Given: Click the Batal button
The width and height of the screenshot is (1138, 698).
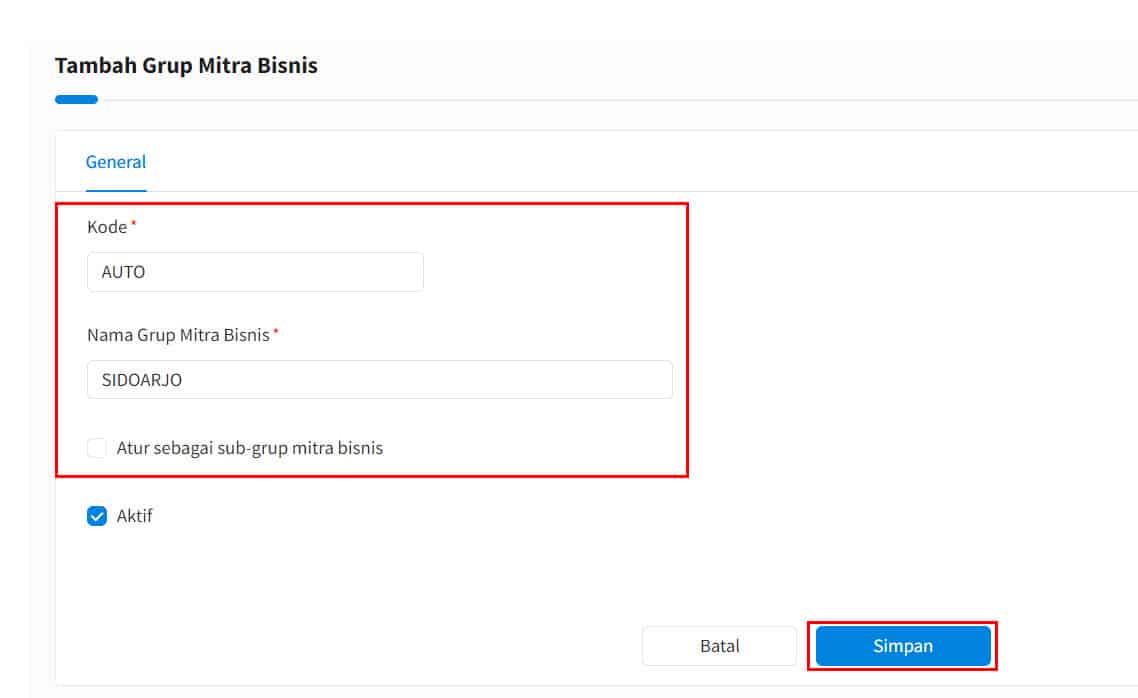Looking at the screenshot, I should click(x=719, y=646).
